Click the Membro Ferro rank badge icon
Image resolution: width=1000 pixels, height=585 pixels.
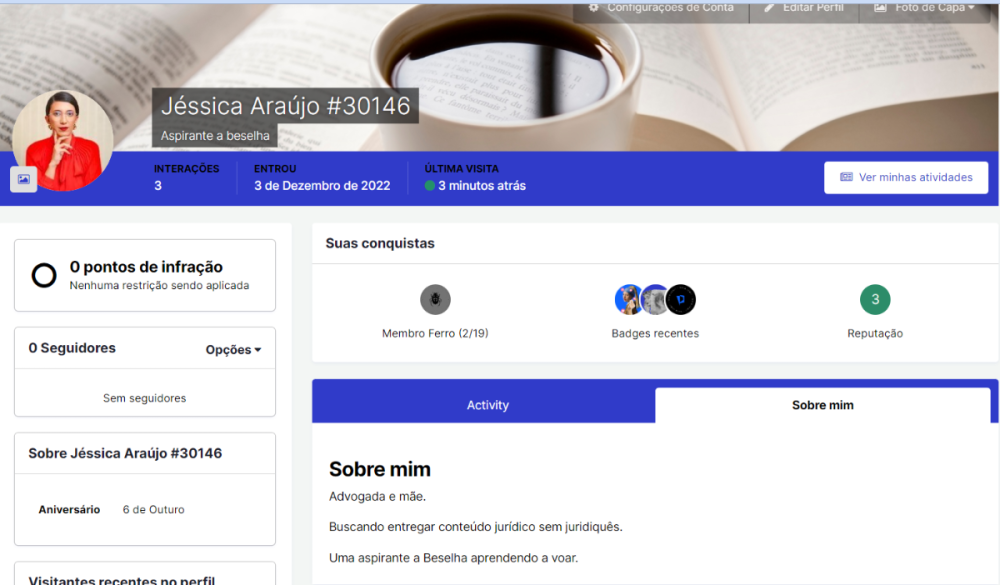[x=435, y=299]
